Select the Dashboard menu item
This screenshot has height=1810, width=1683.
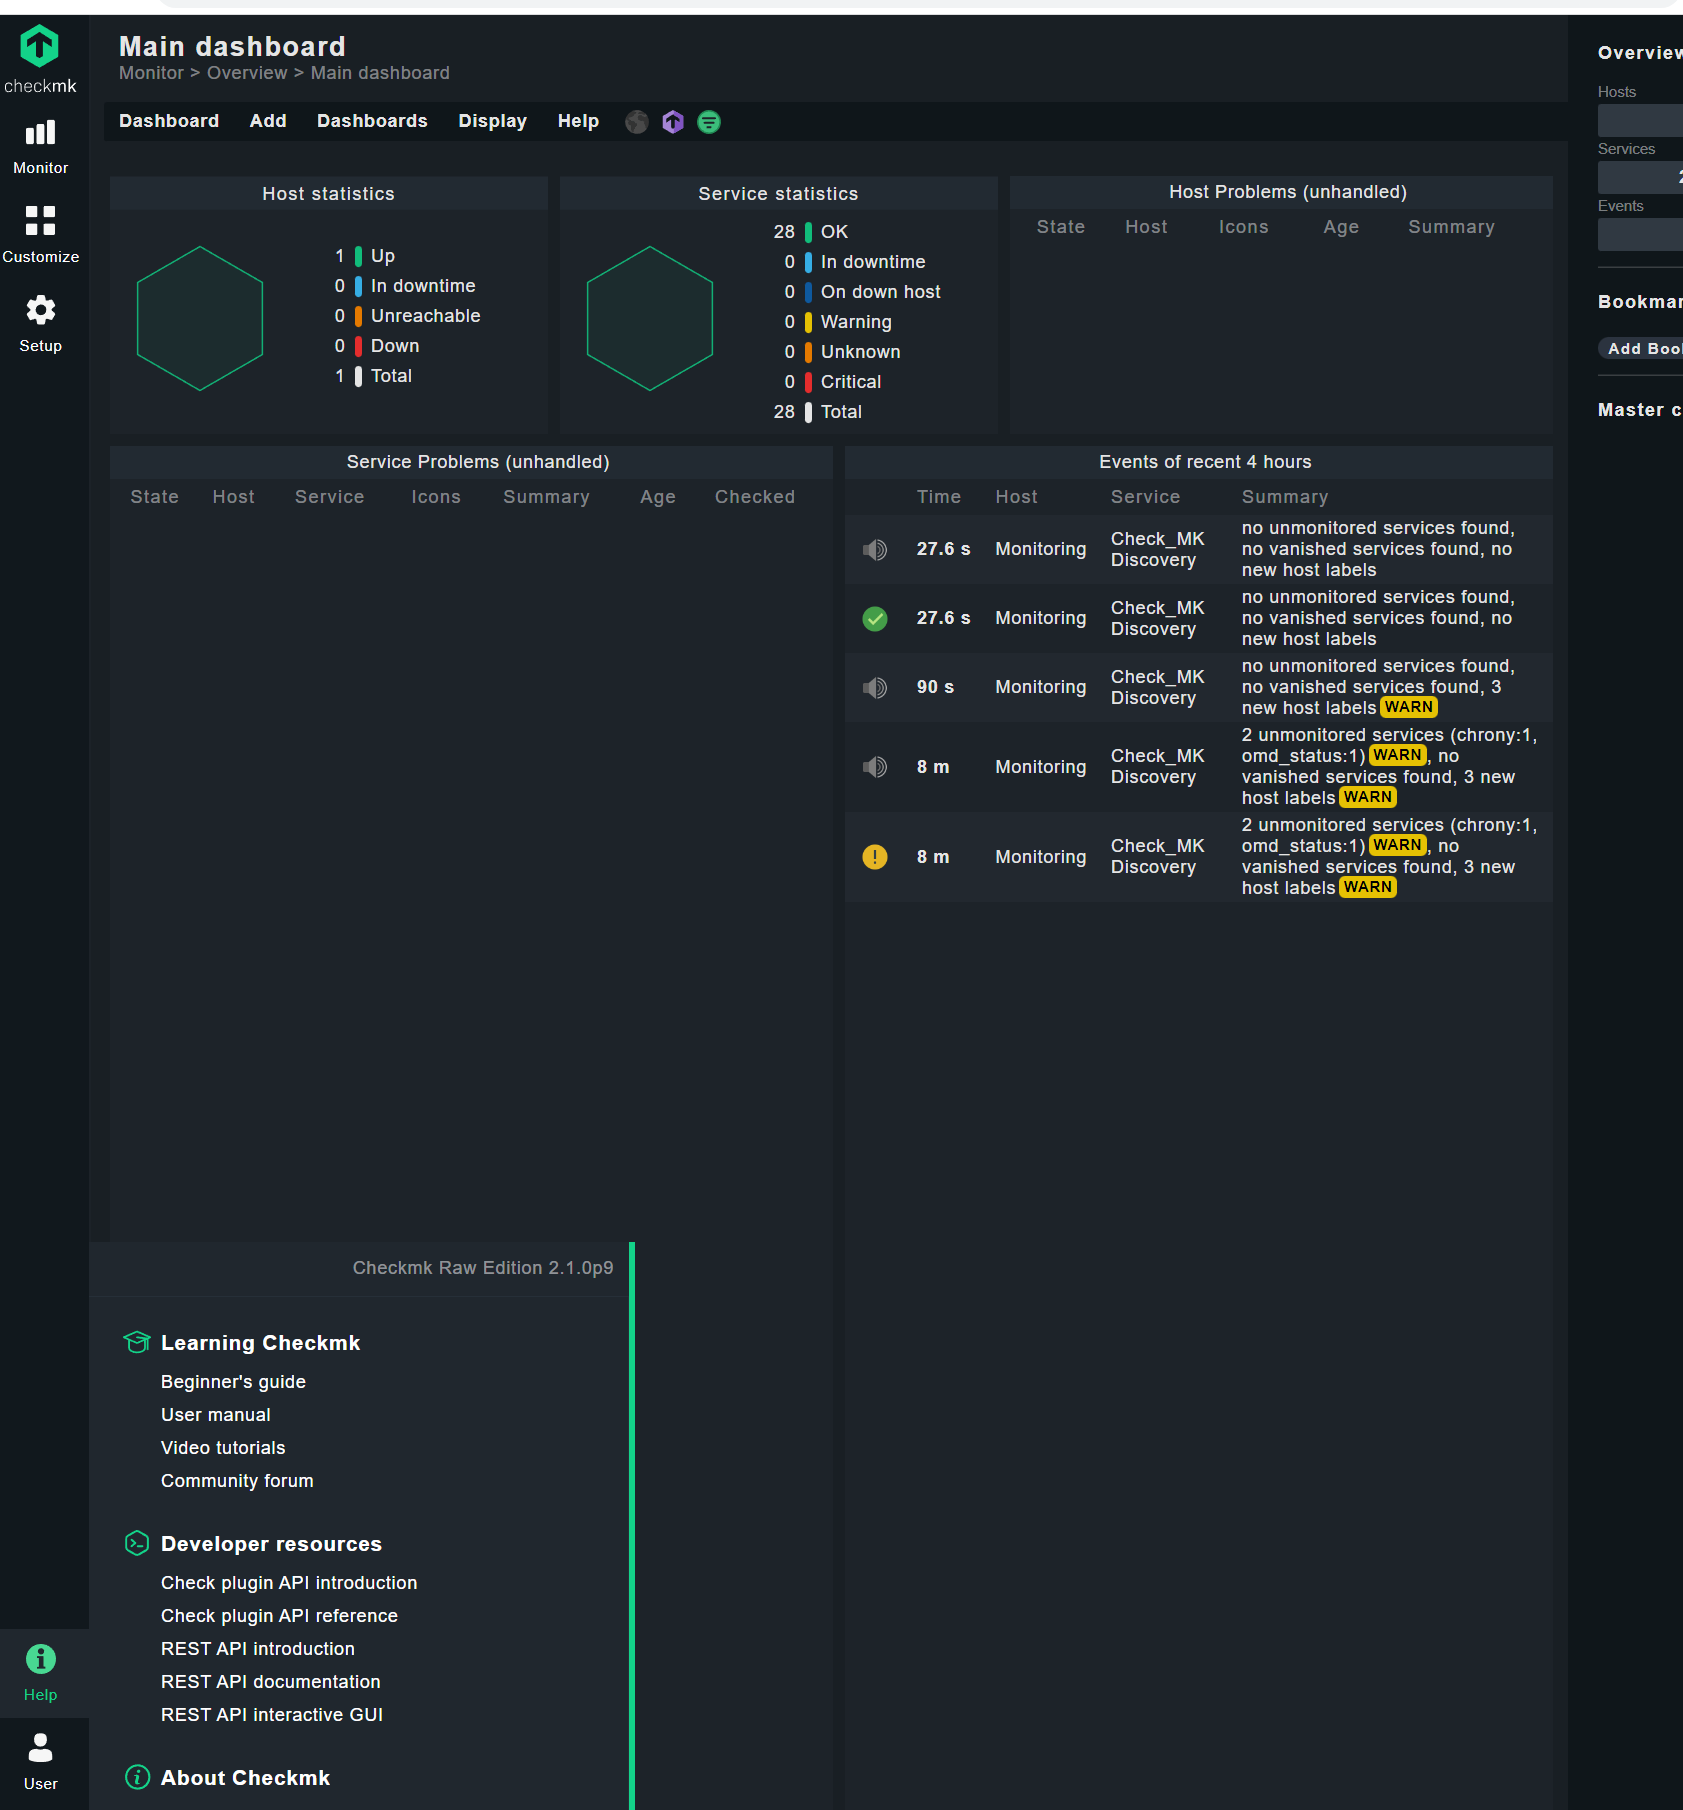point(169,121)
